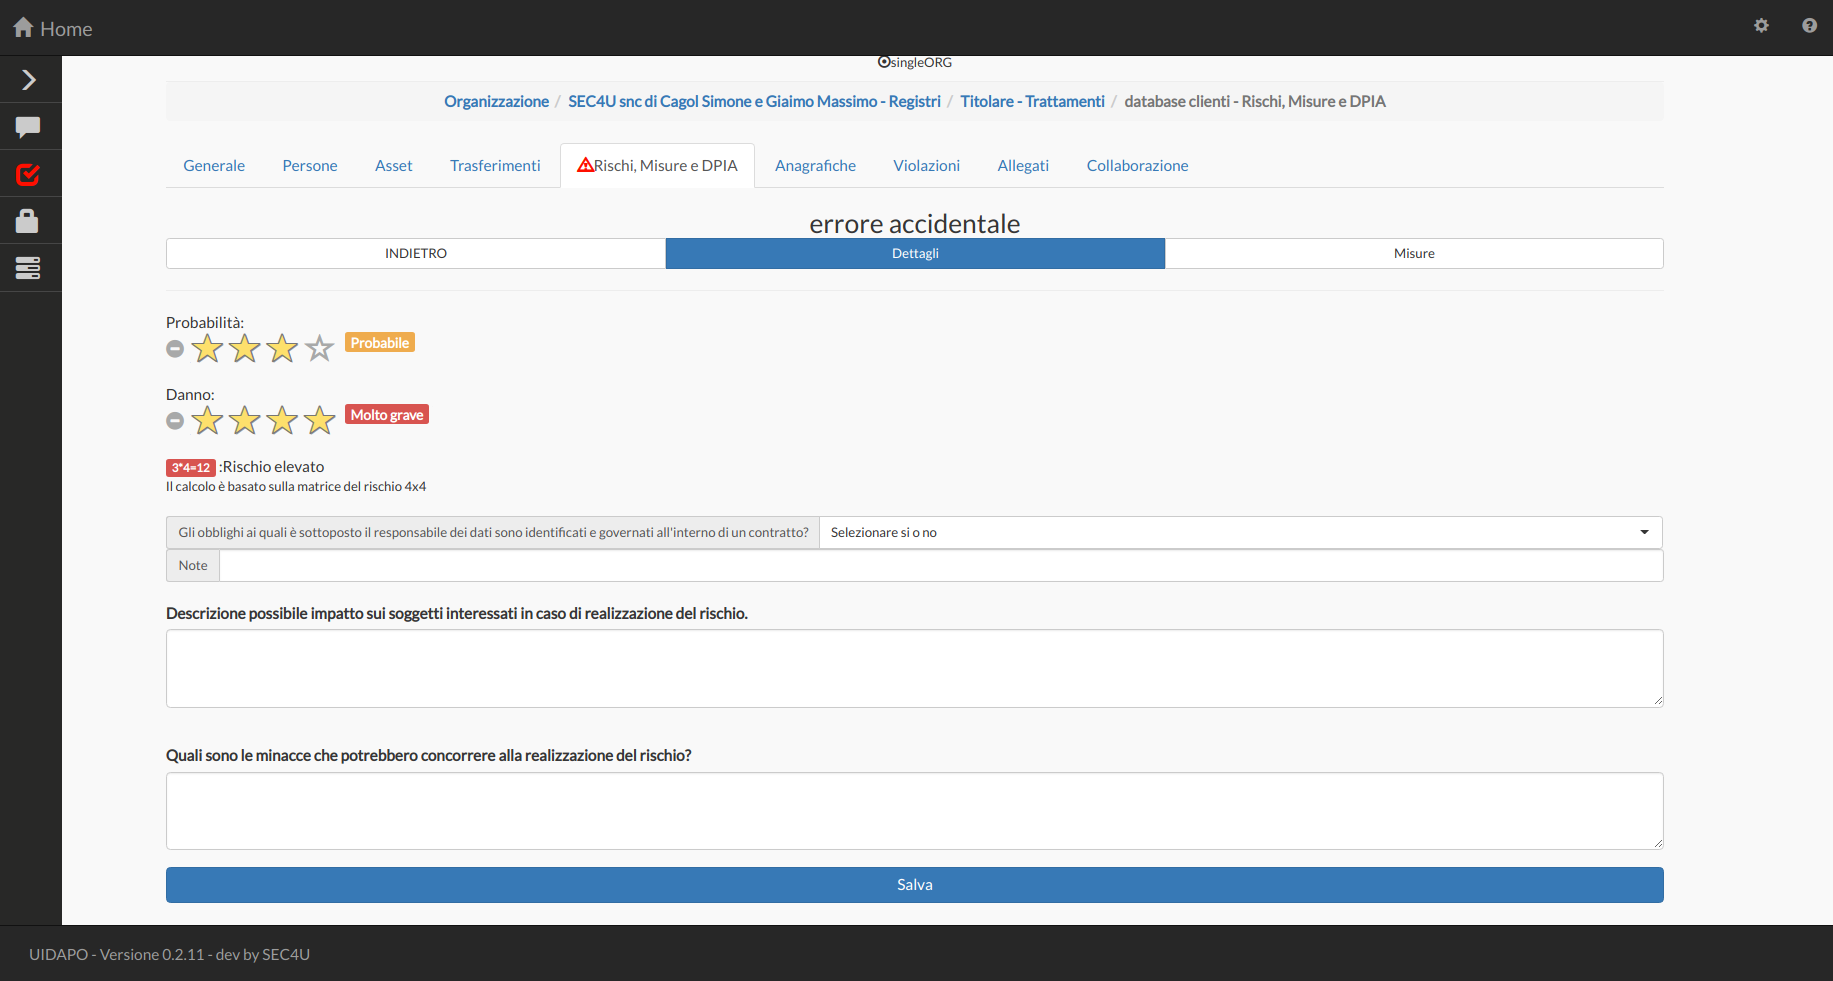The height and width of the screenshot is (981, 1833).
Task: Click the 3*4=12 risk score badge
Action: tap(191, 467)
